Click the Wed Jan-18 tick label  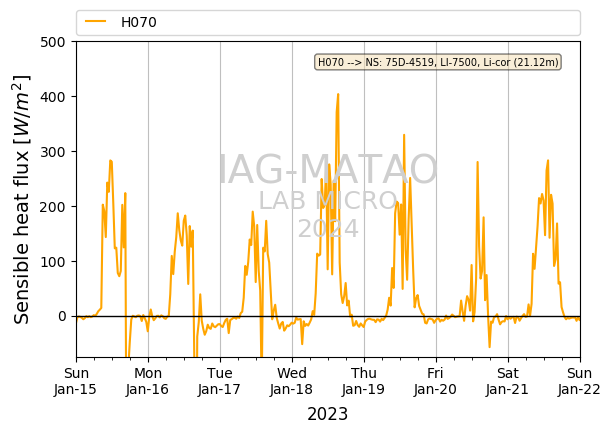(291, 381)
